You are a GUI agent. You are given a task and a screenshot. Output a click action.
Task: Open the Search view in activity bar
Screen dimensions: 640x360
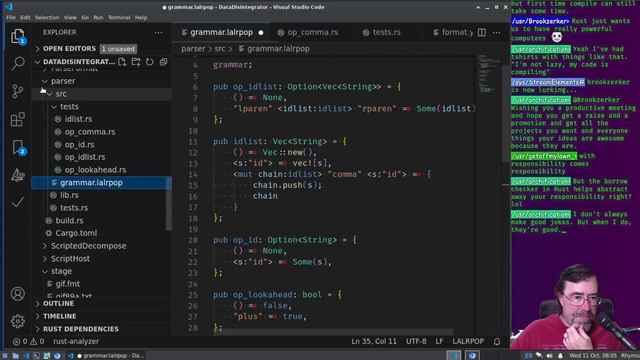click(18, 63)
